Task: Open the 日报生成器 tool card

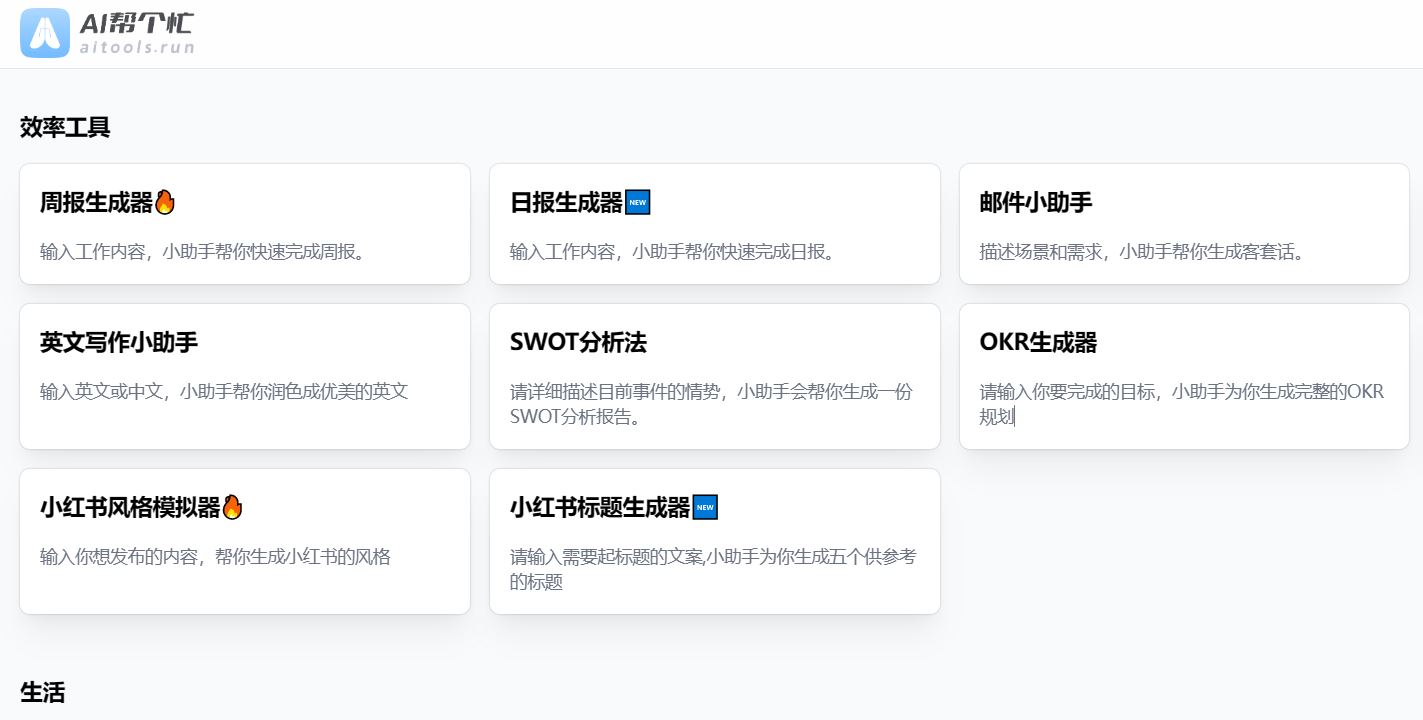Action: 714,223
